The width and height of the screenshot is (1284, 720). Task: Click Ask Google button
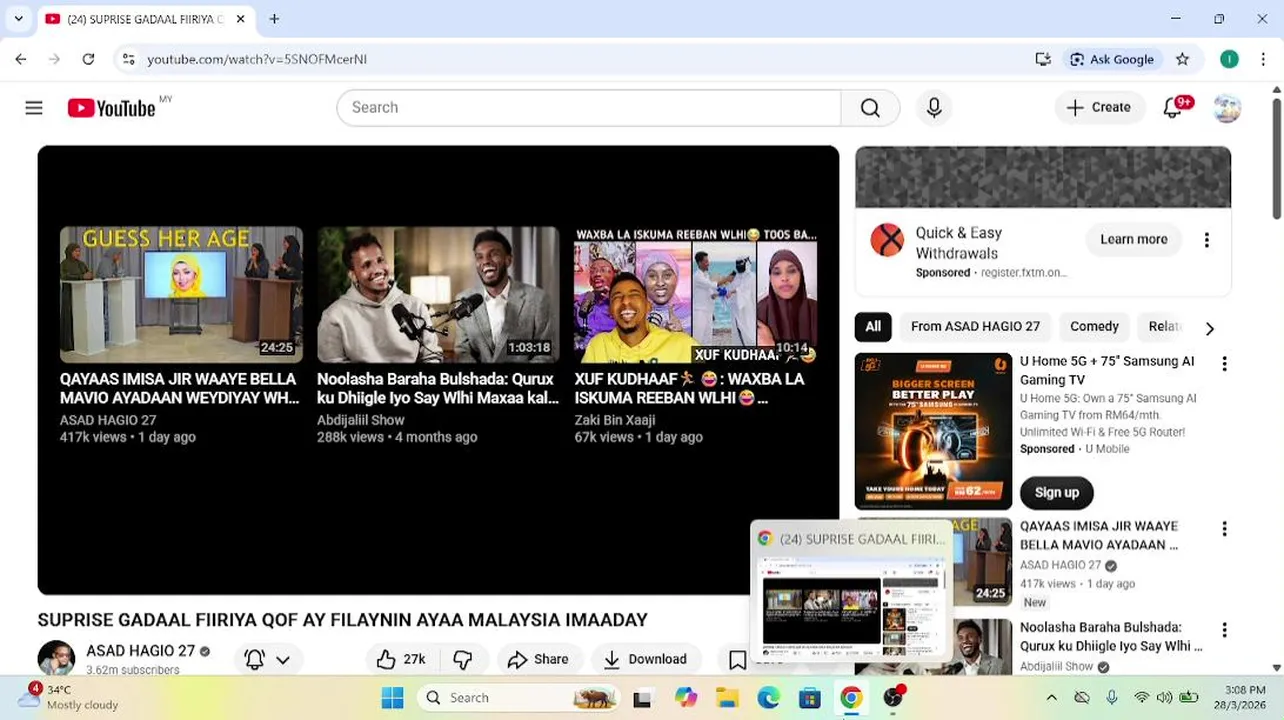(x=1112, y=59)
